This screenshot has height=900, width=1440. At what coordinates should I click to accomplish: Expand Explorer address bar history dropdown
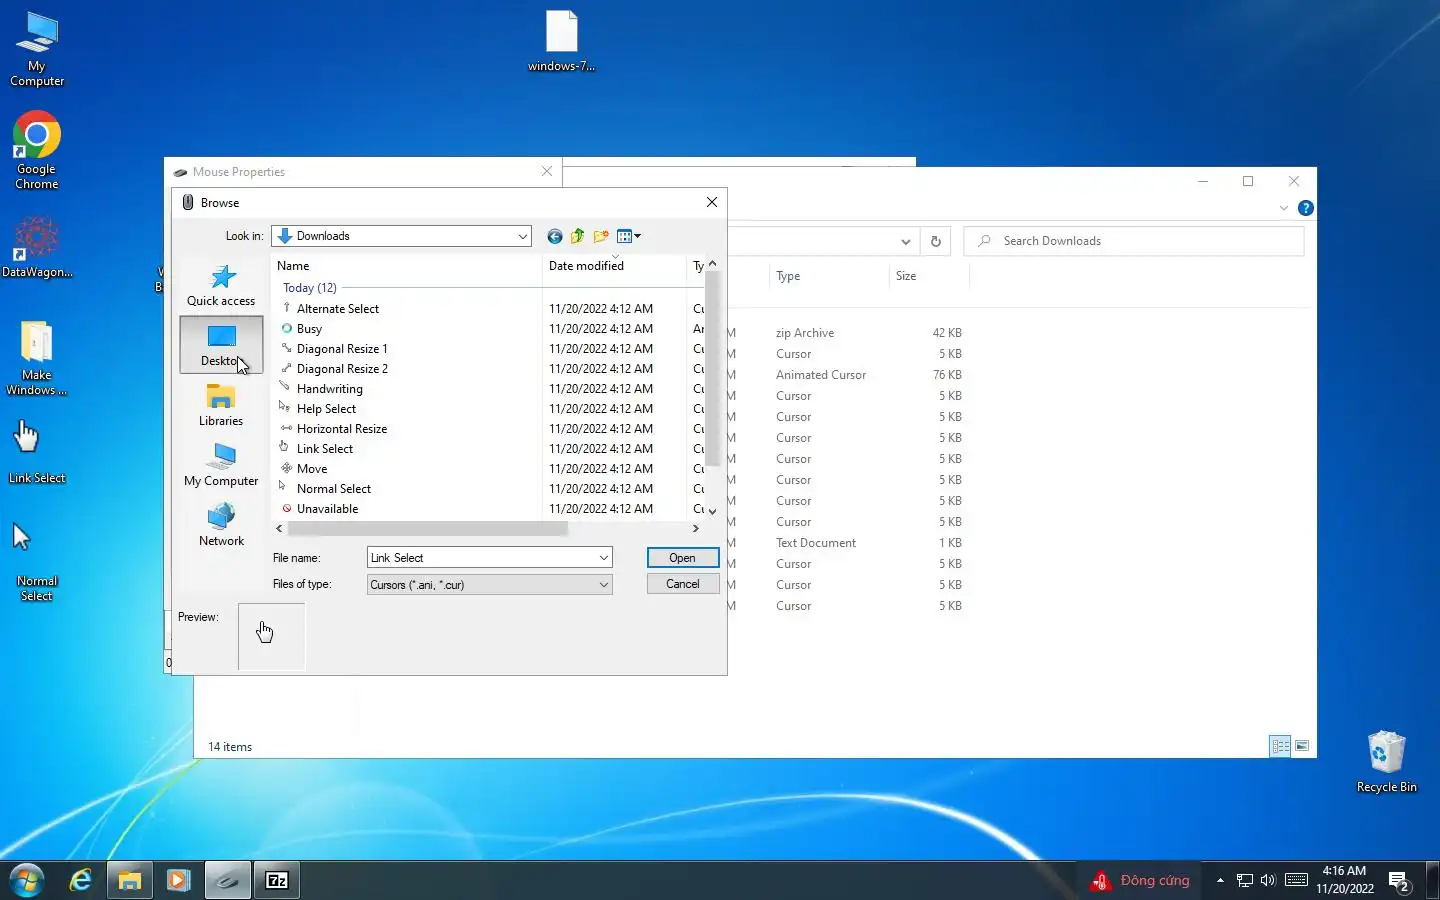tap(905, 241)
